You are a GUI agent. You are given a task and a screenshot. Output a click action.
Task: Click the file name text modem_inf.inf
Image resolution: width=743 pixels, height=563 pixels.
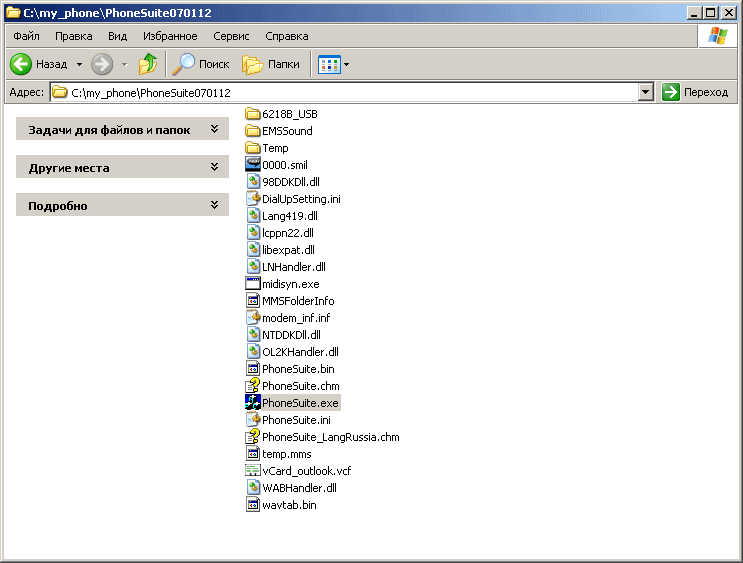click(x=296, y=318)
